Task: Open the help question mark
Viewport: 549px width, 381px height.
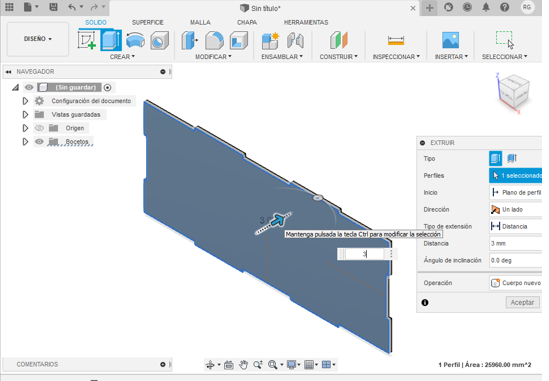Action: pyautogui.click(x=505, y=7)
